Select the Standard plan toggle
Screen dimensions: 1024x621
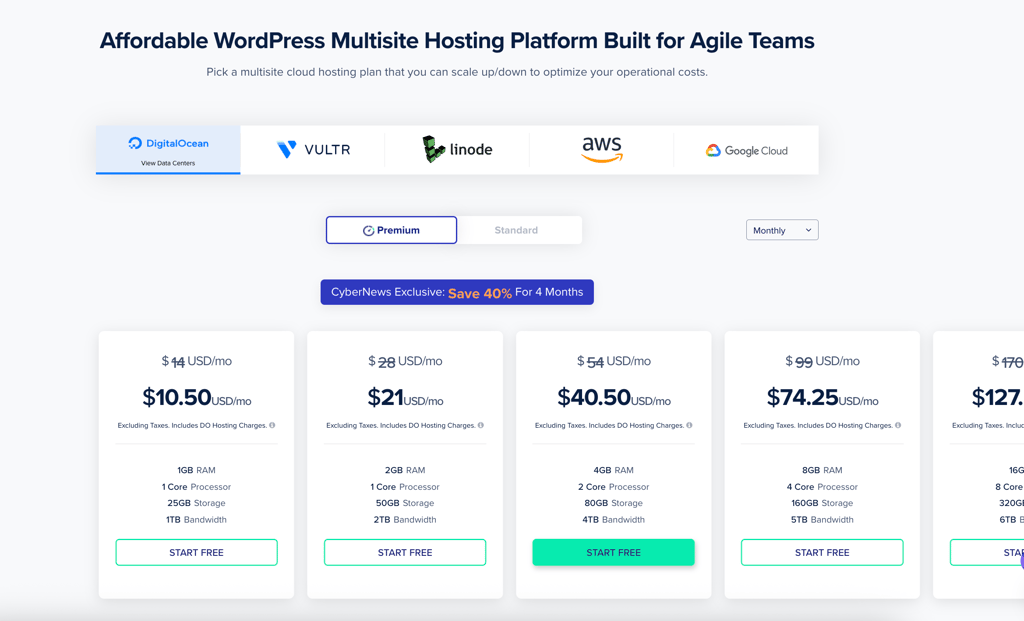(516, 230)
